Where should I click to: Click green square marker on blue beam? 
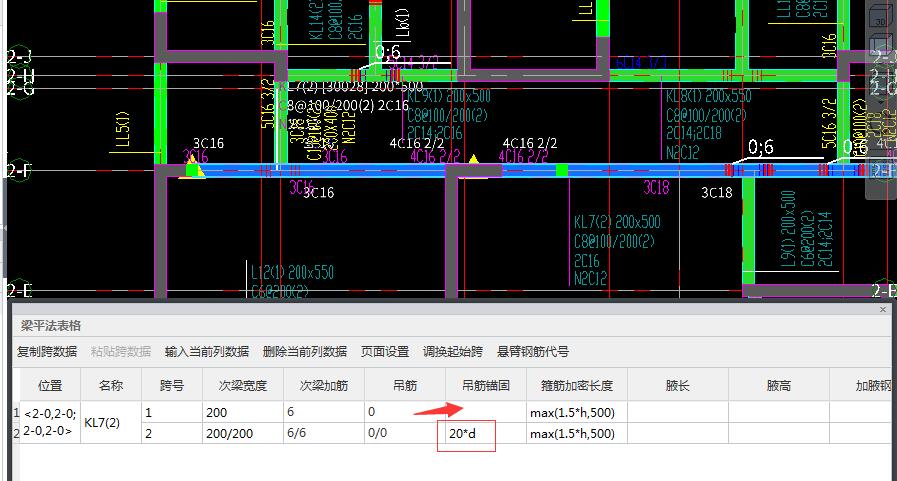pyautogui.click(x=562, y=170)
